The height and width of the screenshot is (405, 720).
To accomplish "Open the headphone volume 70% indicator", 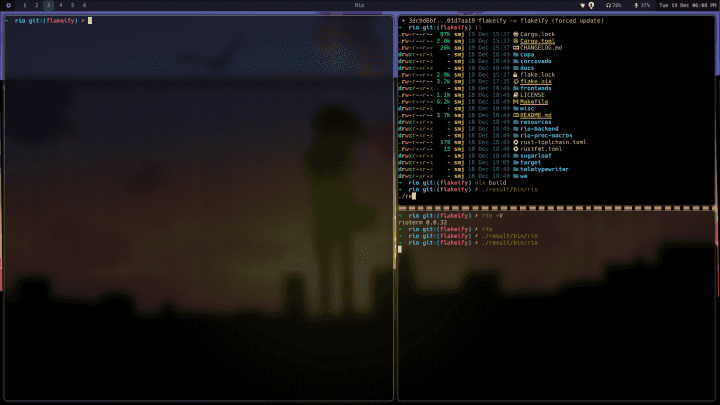I will click(x=613, y=6).
